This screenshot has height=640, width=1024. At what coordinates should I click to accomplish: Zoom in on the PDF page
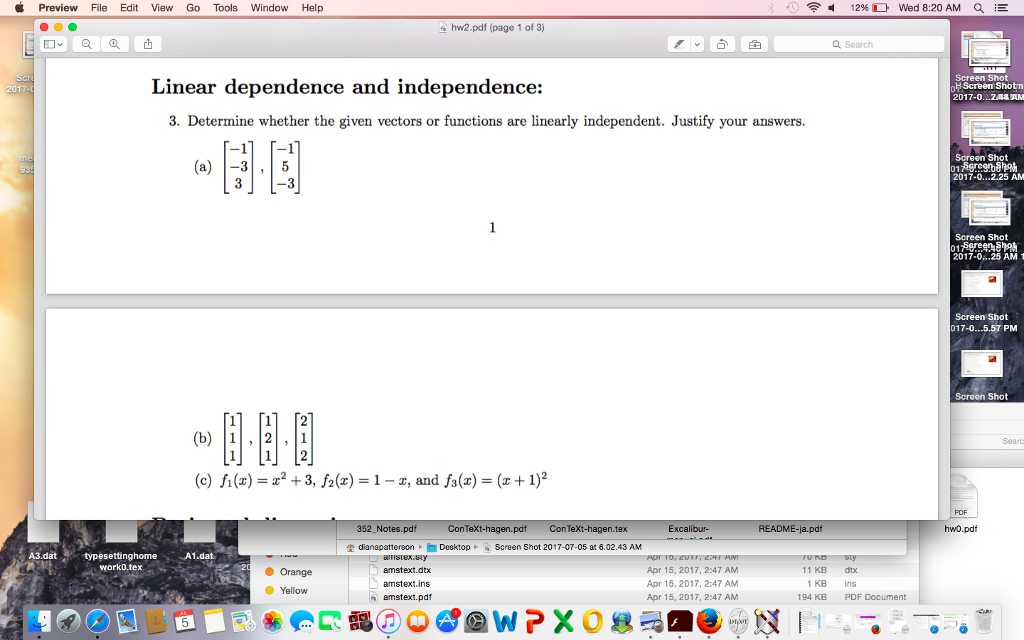[x=112, y=44]
